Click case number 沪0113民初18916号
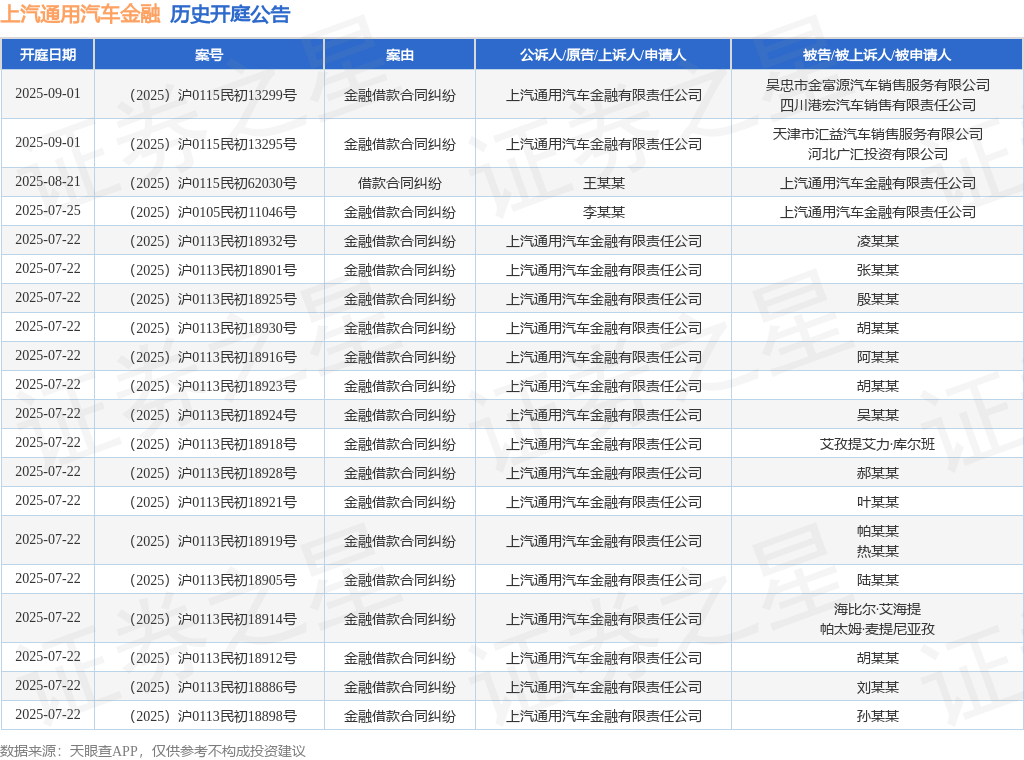 [213, 357]
